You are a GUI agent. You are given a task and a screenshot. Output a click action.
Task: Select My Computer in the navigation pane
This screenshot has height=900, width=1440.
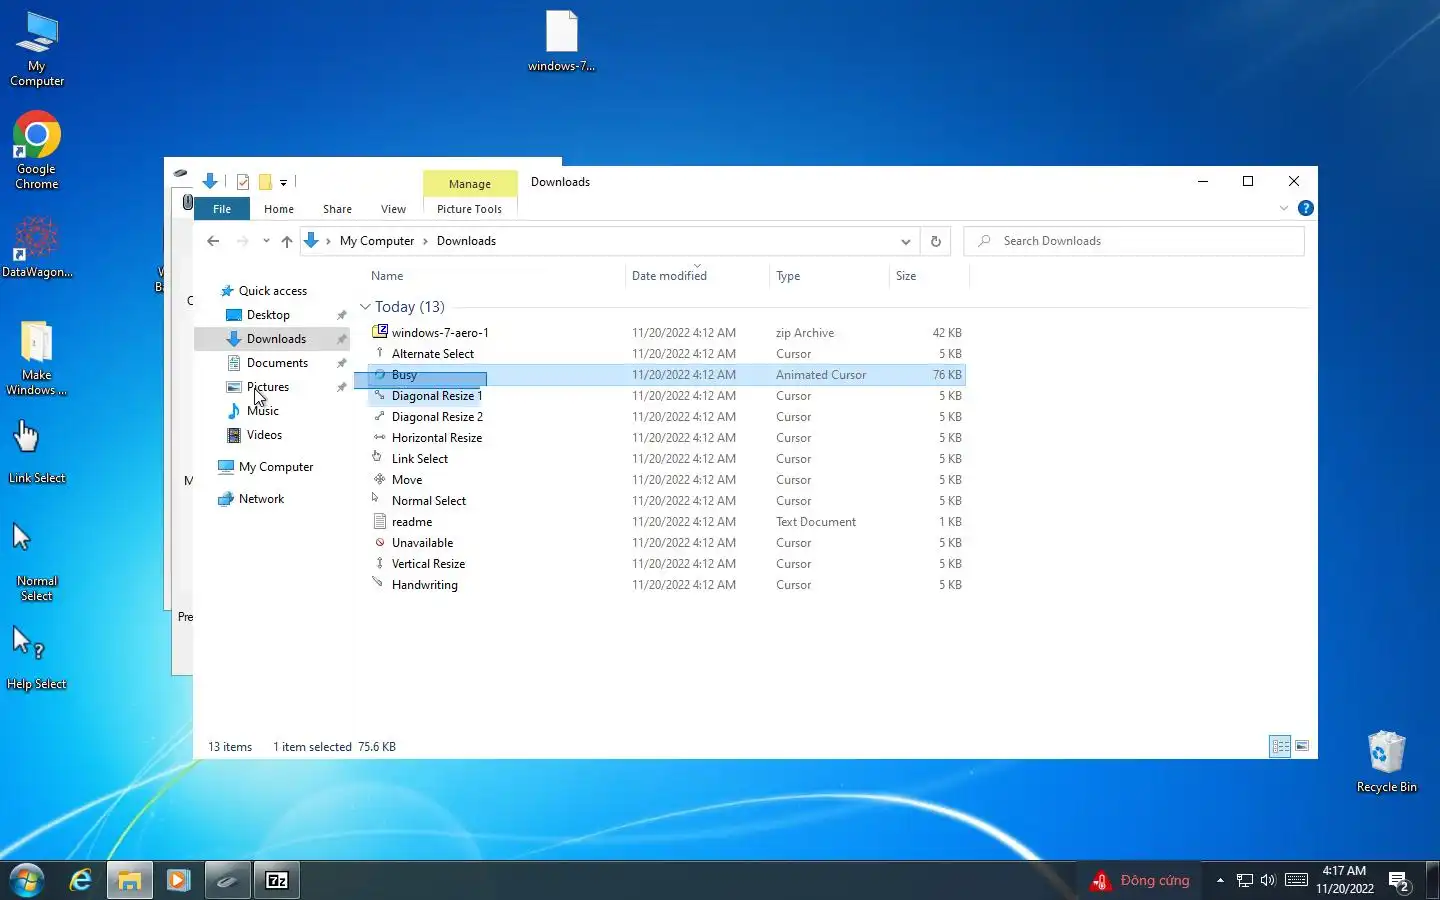(x=275, y=467)
